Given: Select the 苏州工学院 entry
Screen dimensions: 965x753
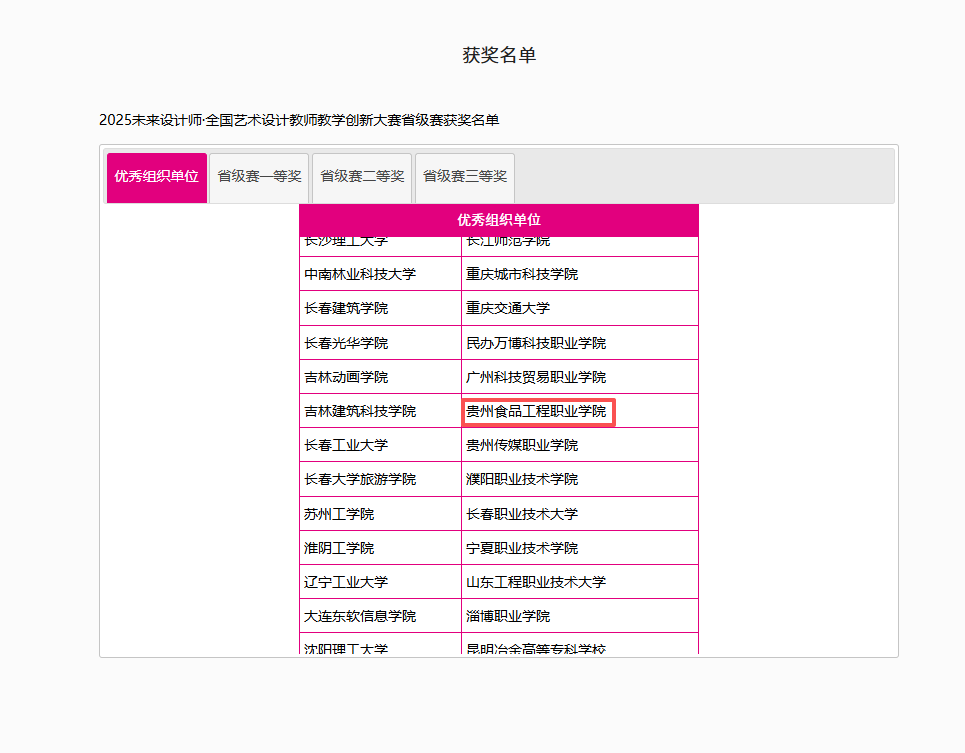Looking at the screenshot, I should (x=339, y=514).
